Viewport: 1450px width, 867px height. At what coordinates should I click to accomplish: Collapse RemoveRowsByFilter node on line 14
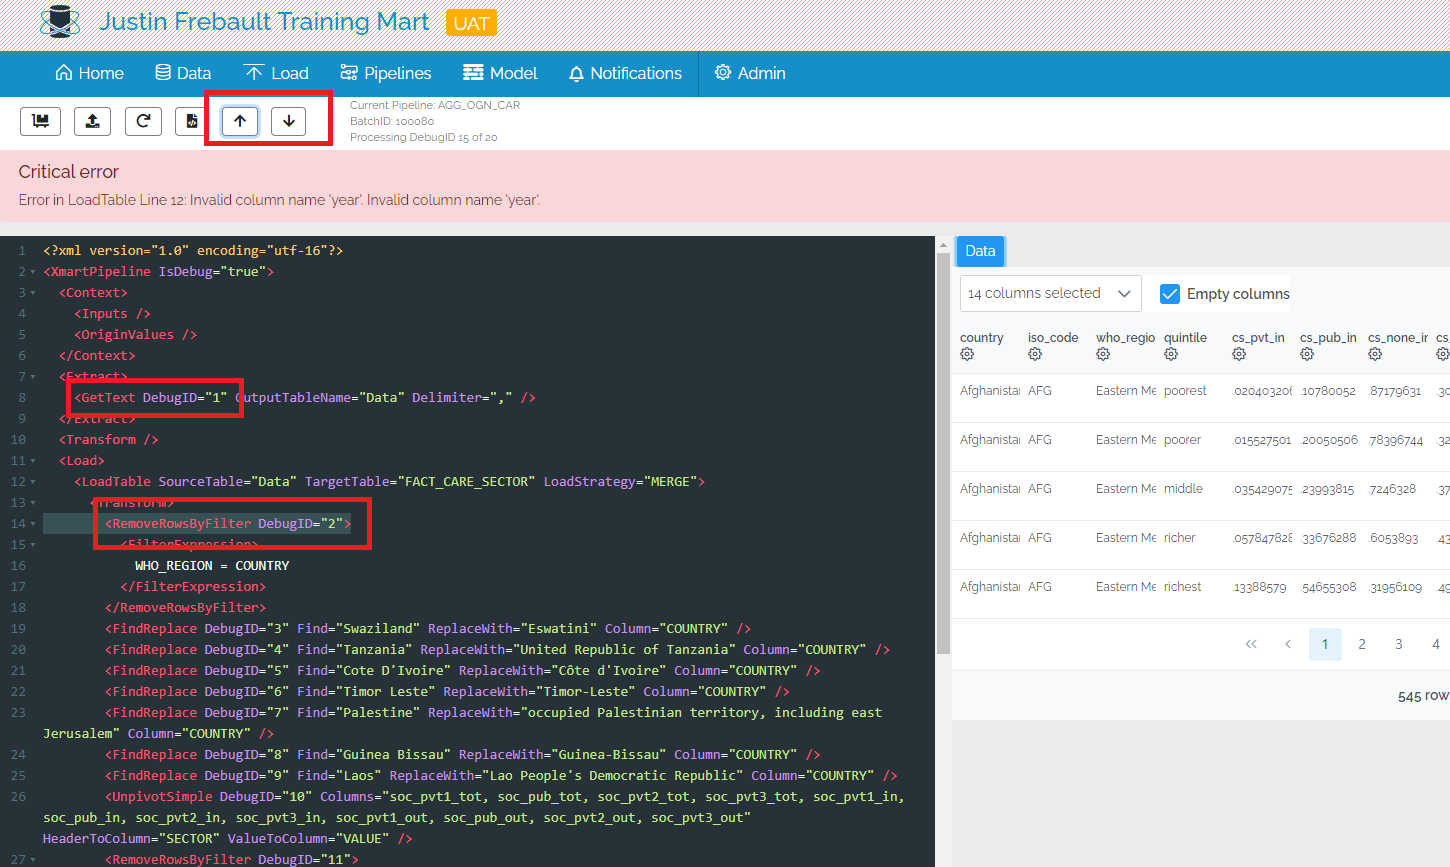(33, 524)
